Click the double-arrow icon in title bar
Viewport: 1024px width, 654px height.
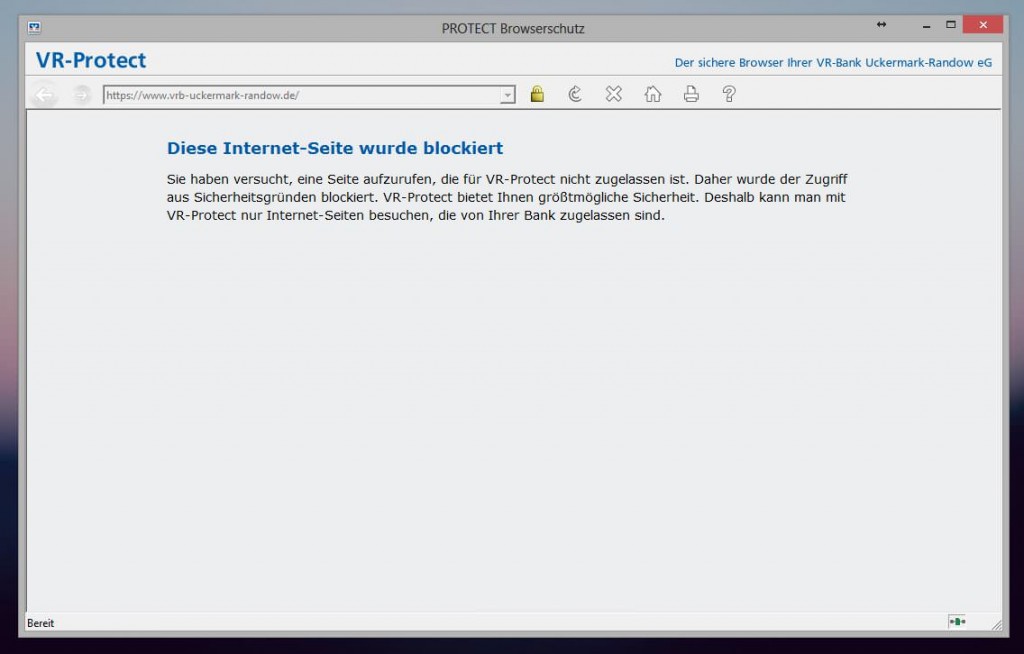[x=881, y=25]
